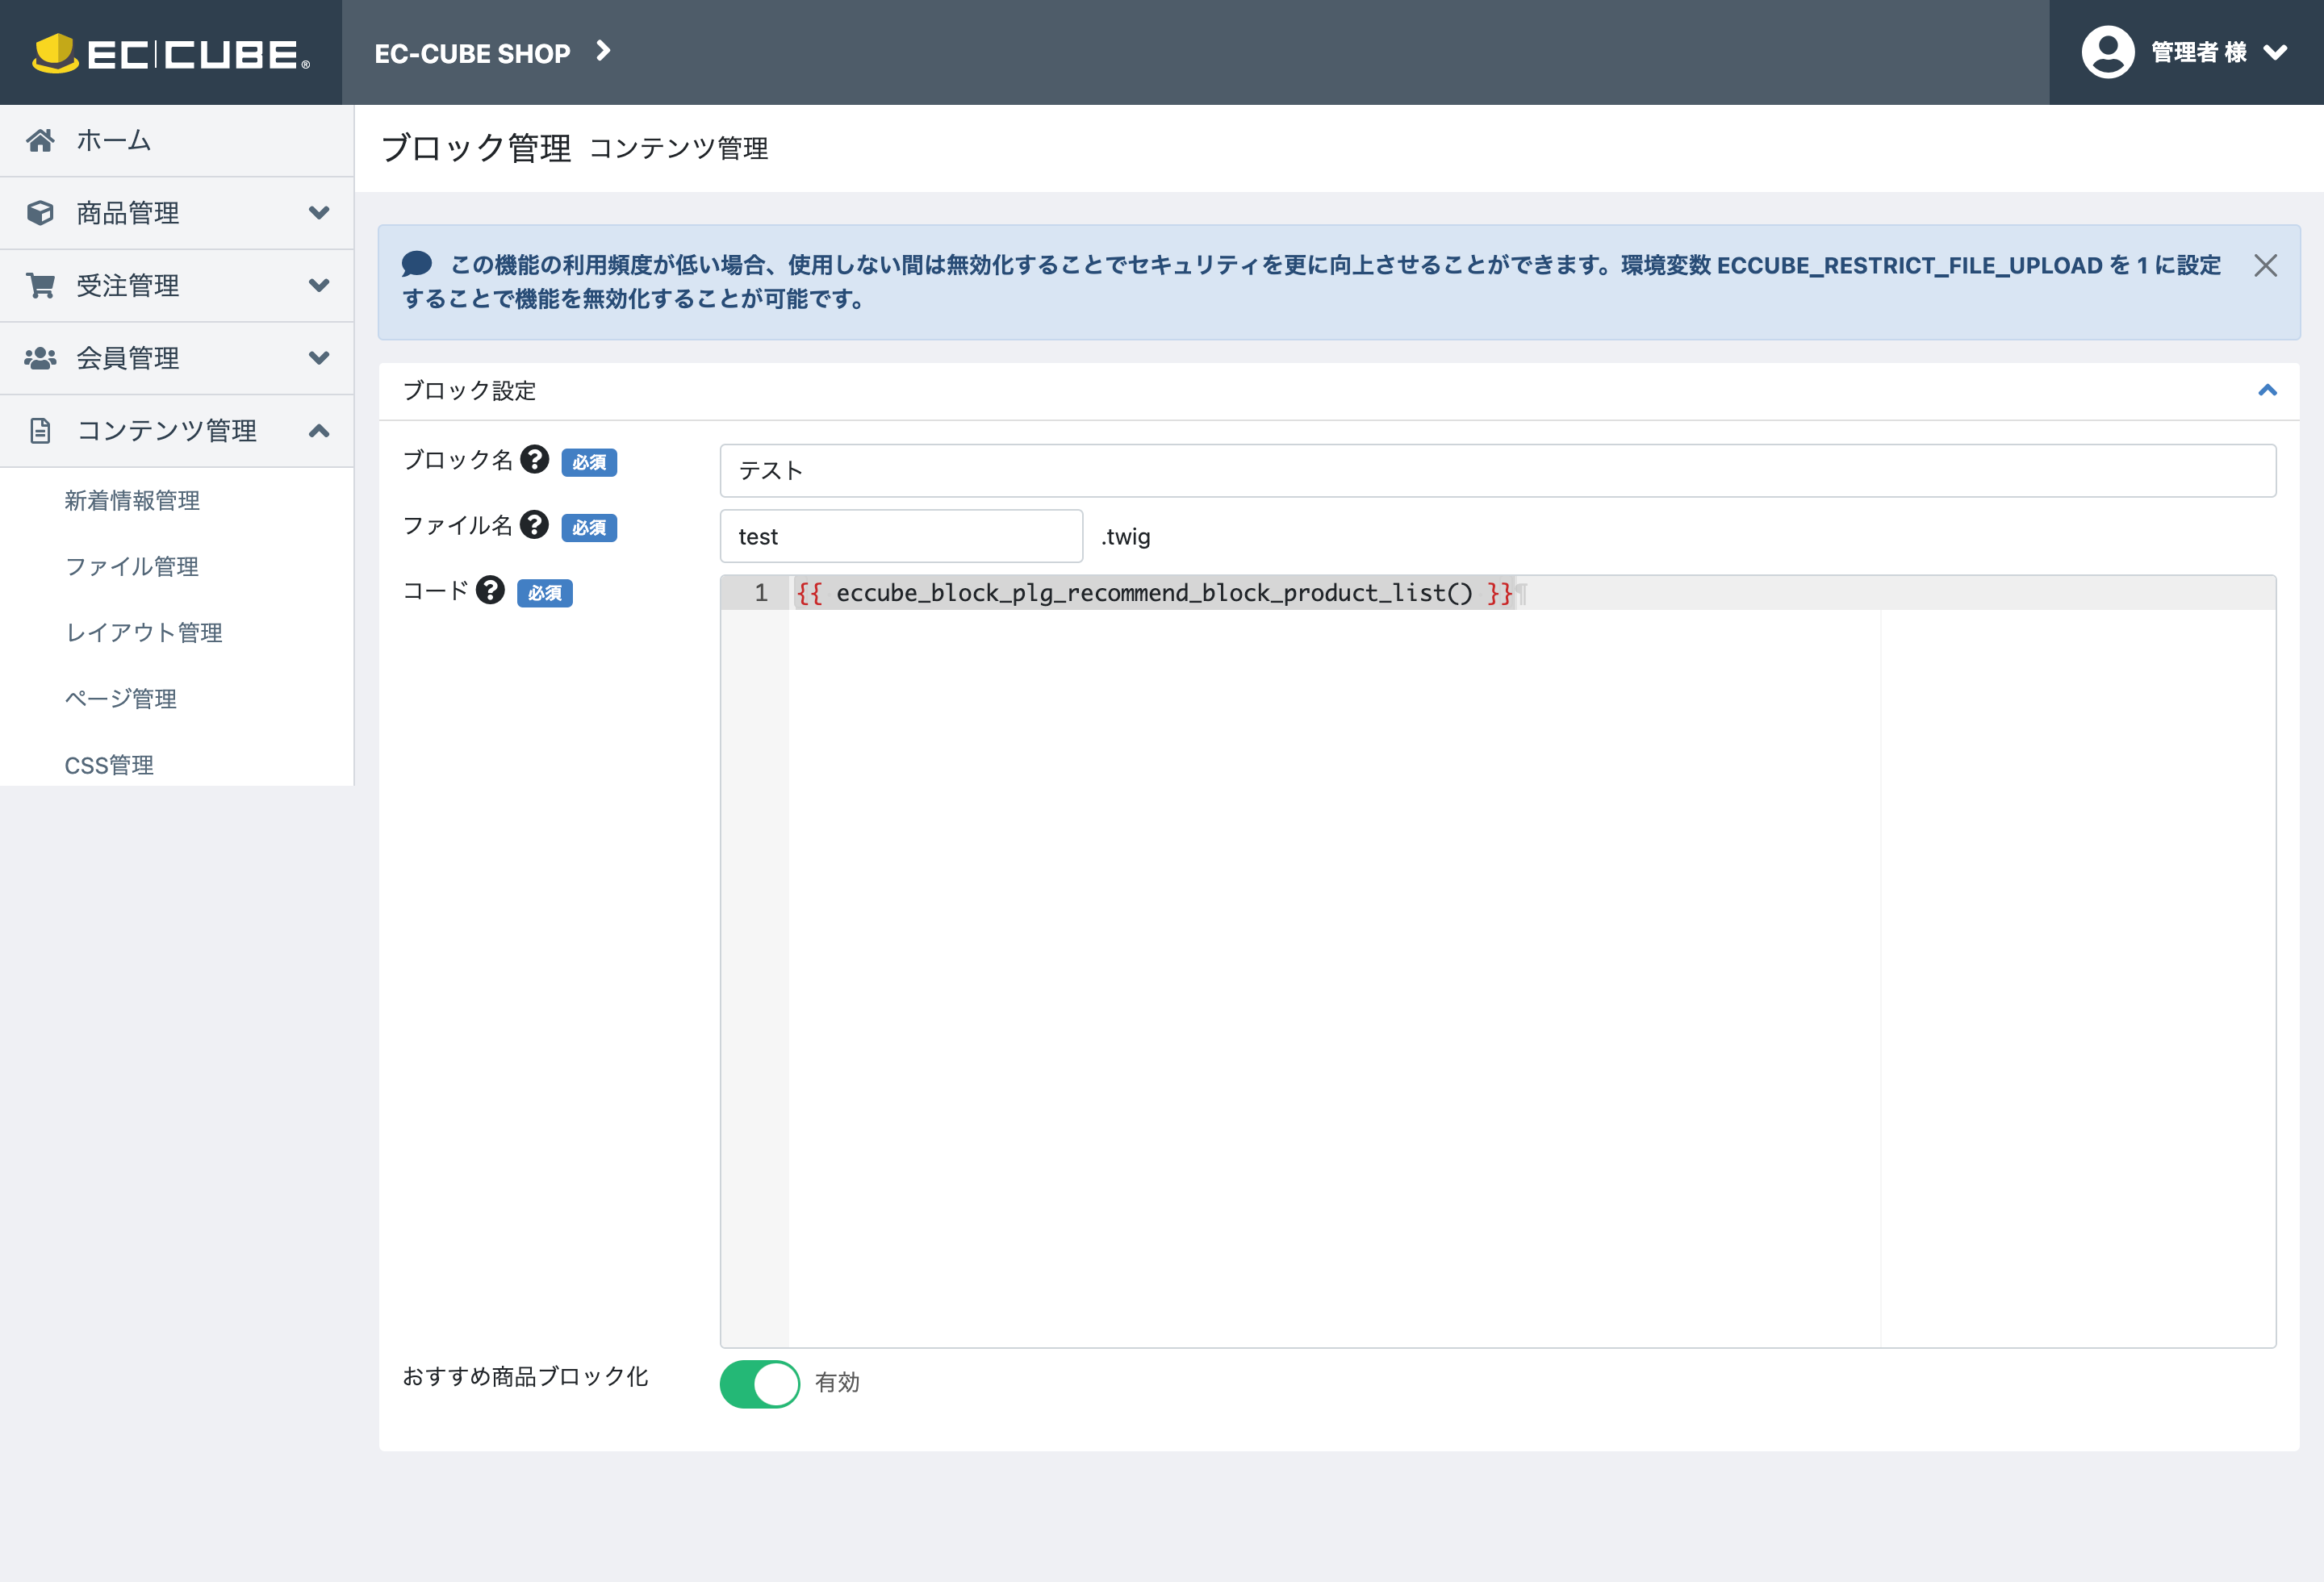The width and height of the screenshot is (2324, 1582).
Task: Click the ブロック管理 page title
Action: click(x=476, y=148)
